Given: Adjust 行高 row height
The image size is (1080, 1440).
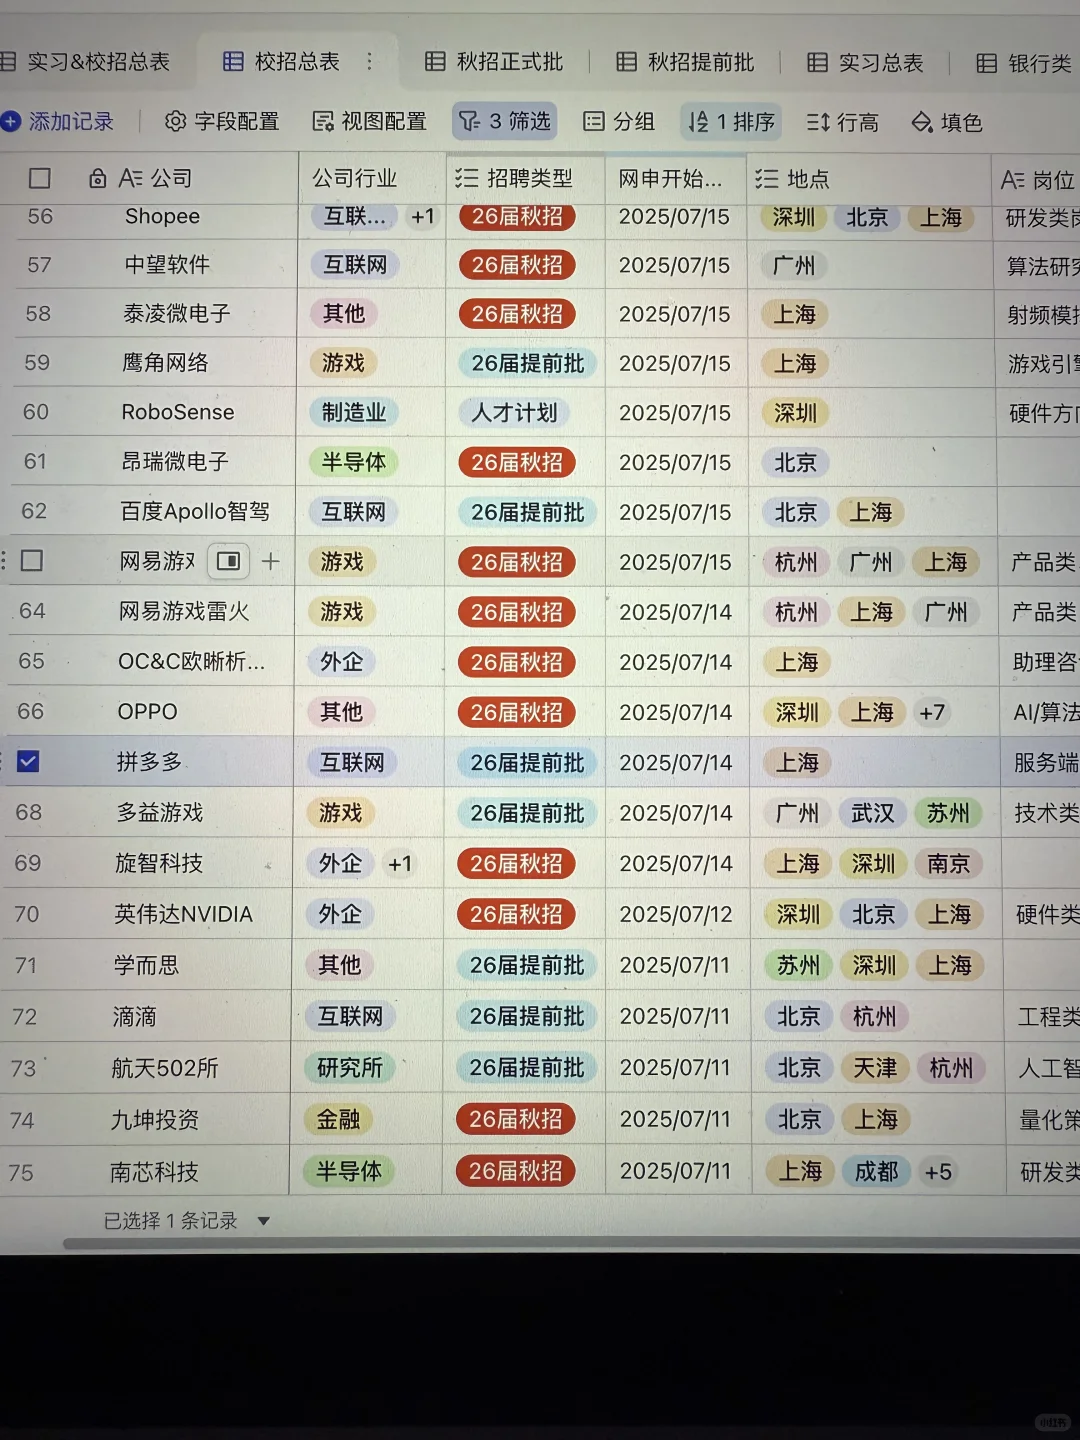Looking at the screenshot, I should [x=842, y=123].
